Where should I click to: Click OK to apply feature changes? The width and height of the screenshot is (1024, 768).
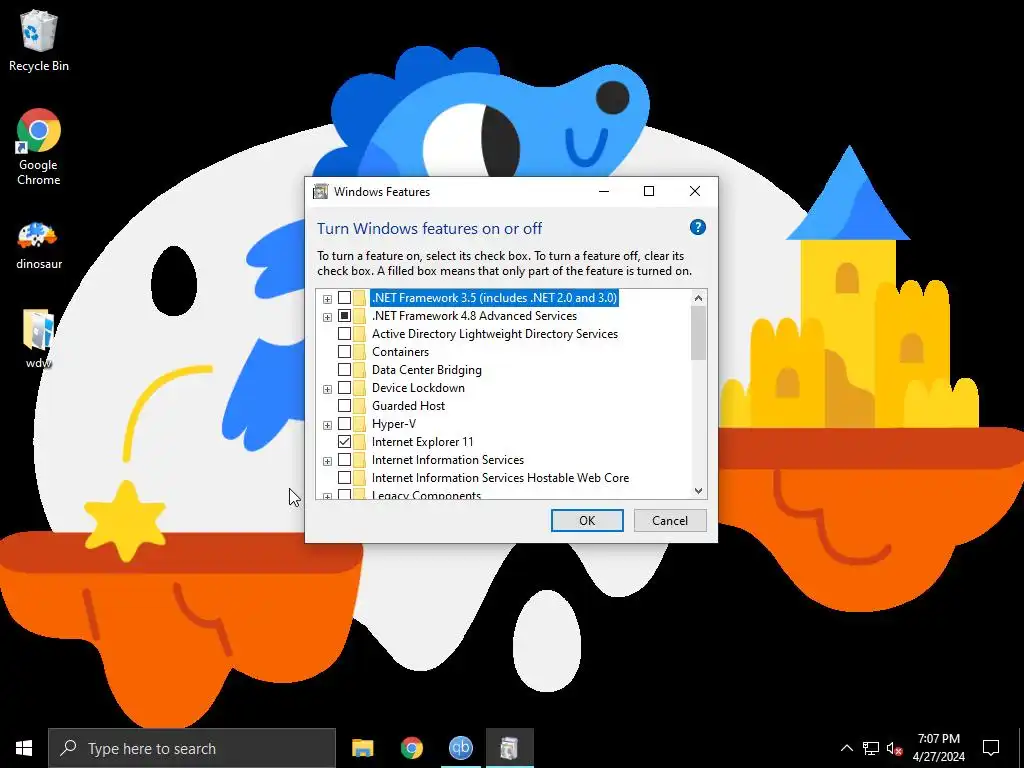click(587, 520)
